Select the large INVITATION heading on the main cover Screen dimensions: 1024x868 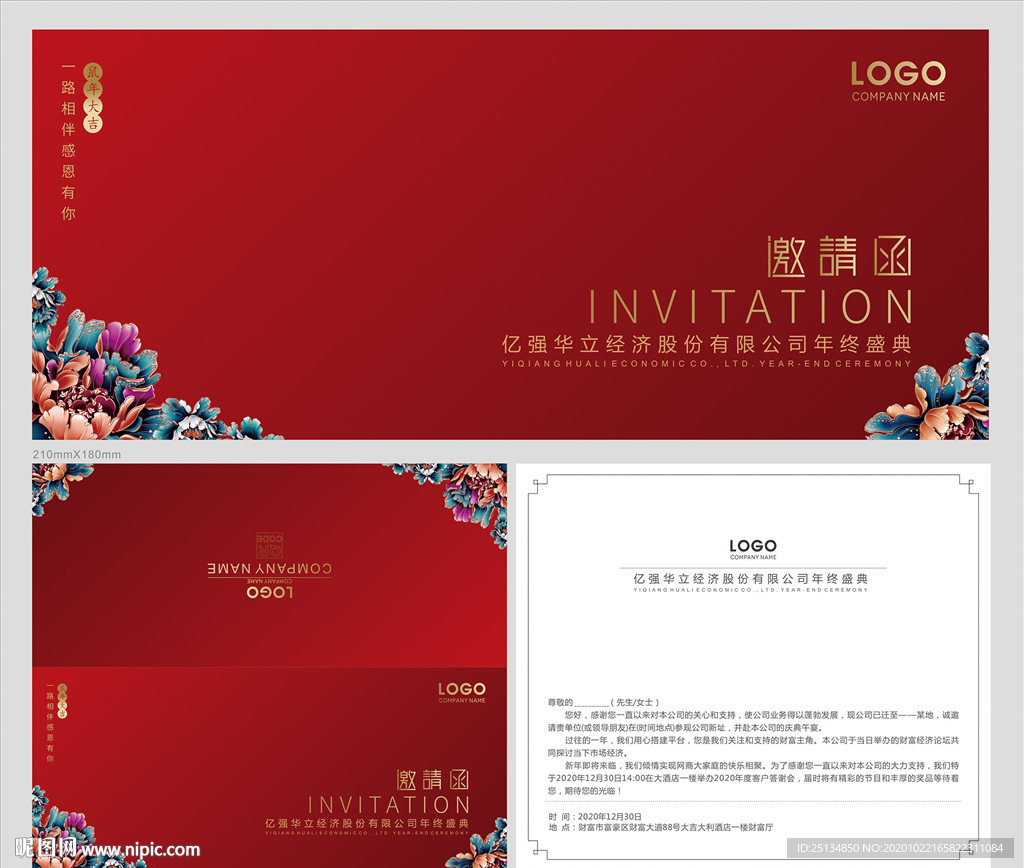point(750,307)
